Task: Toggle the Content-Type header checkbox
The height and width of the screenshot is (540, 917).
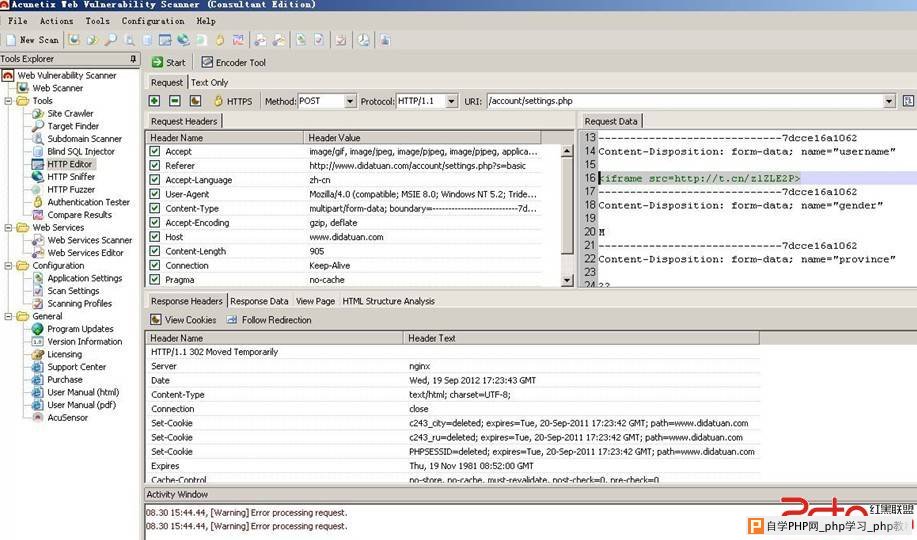Action: coord(154,208)
